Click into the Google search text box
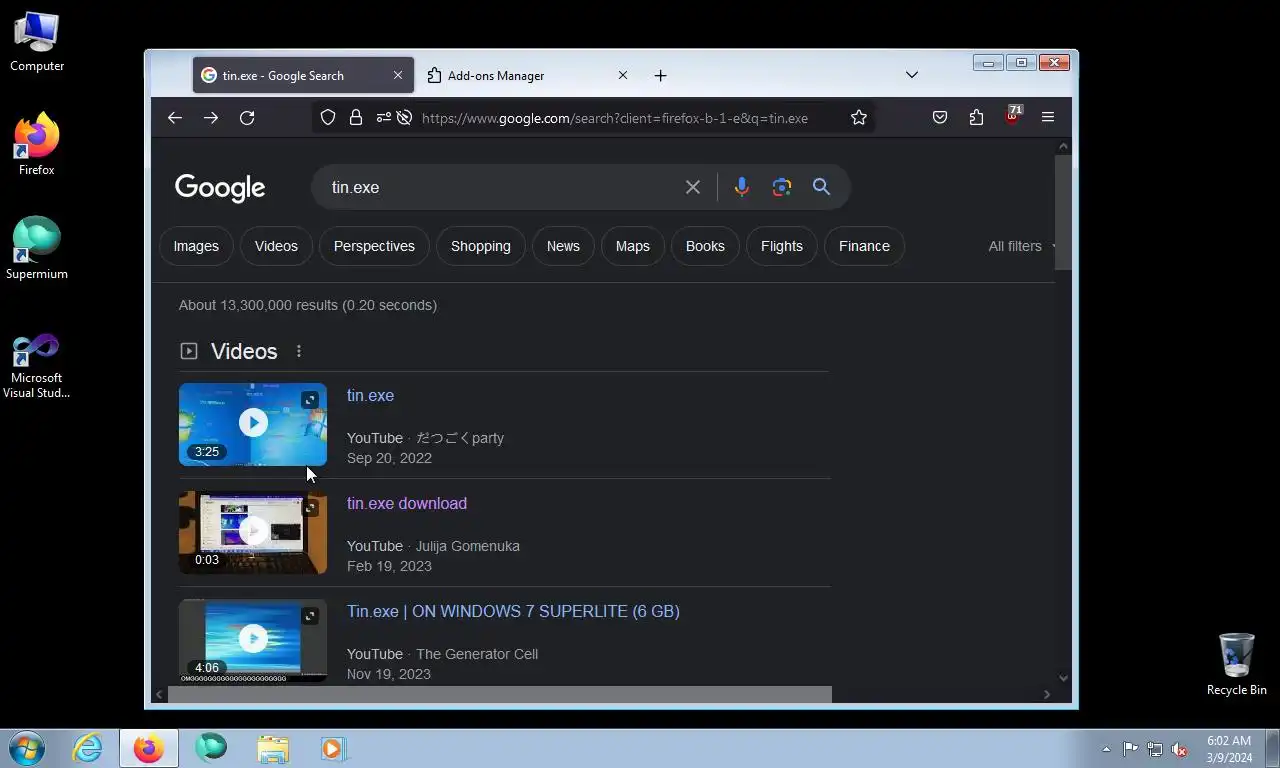Screen dimensions: 1280x768 pyautogui.click(x=500, y=187)
